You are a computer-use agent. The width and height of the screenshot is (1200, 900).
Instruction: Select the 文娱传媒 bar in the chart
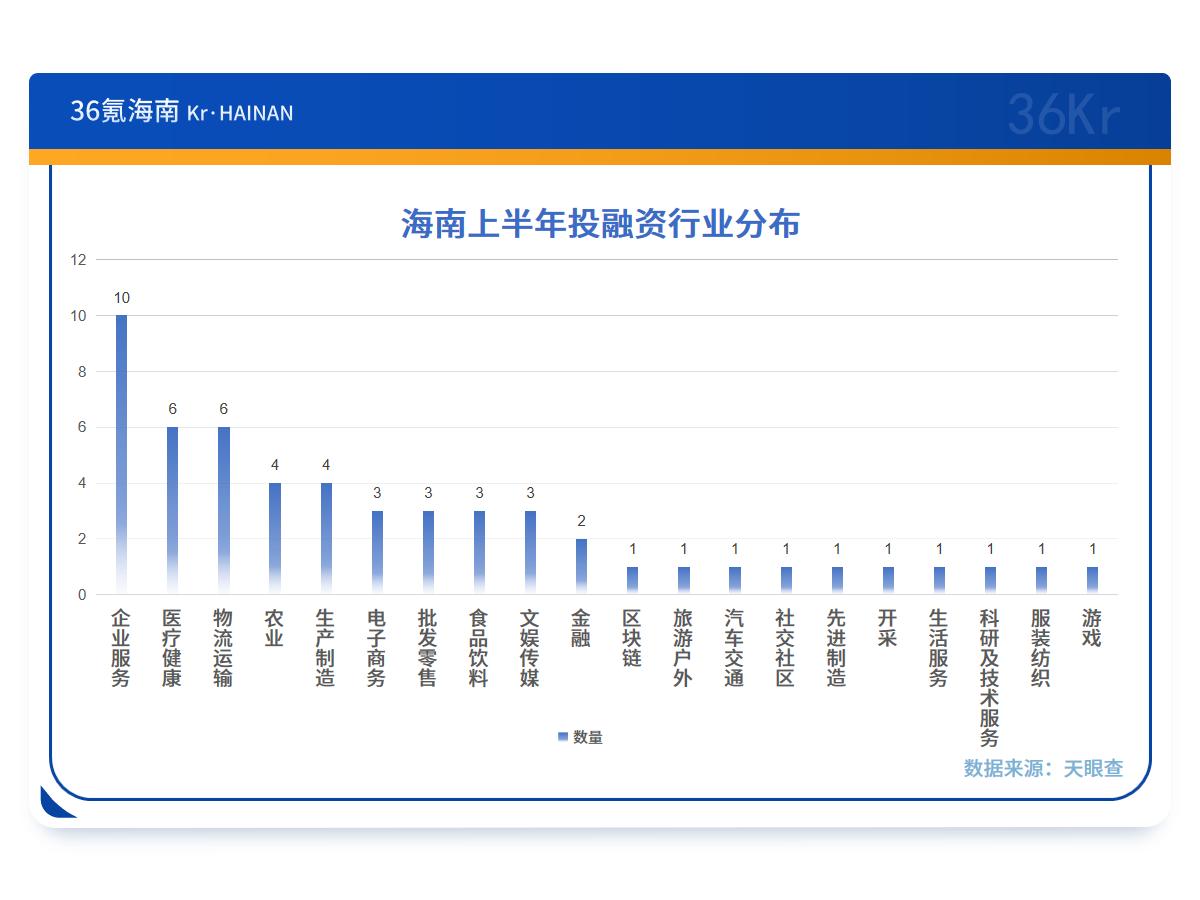pos(530,553)
